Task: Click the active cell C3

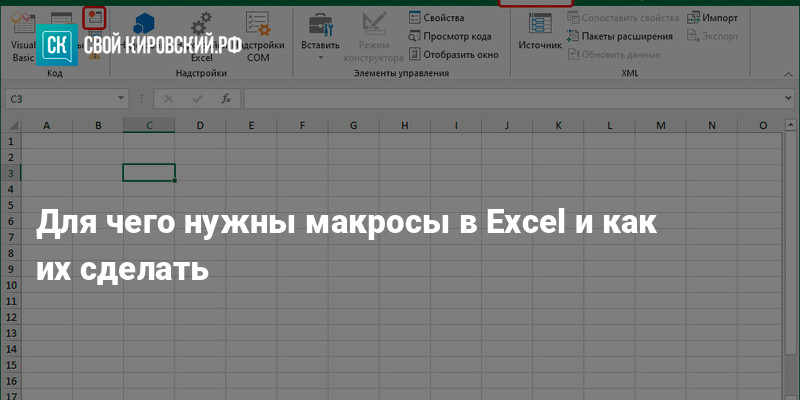Action: 149,172
